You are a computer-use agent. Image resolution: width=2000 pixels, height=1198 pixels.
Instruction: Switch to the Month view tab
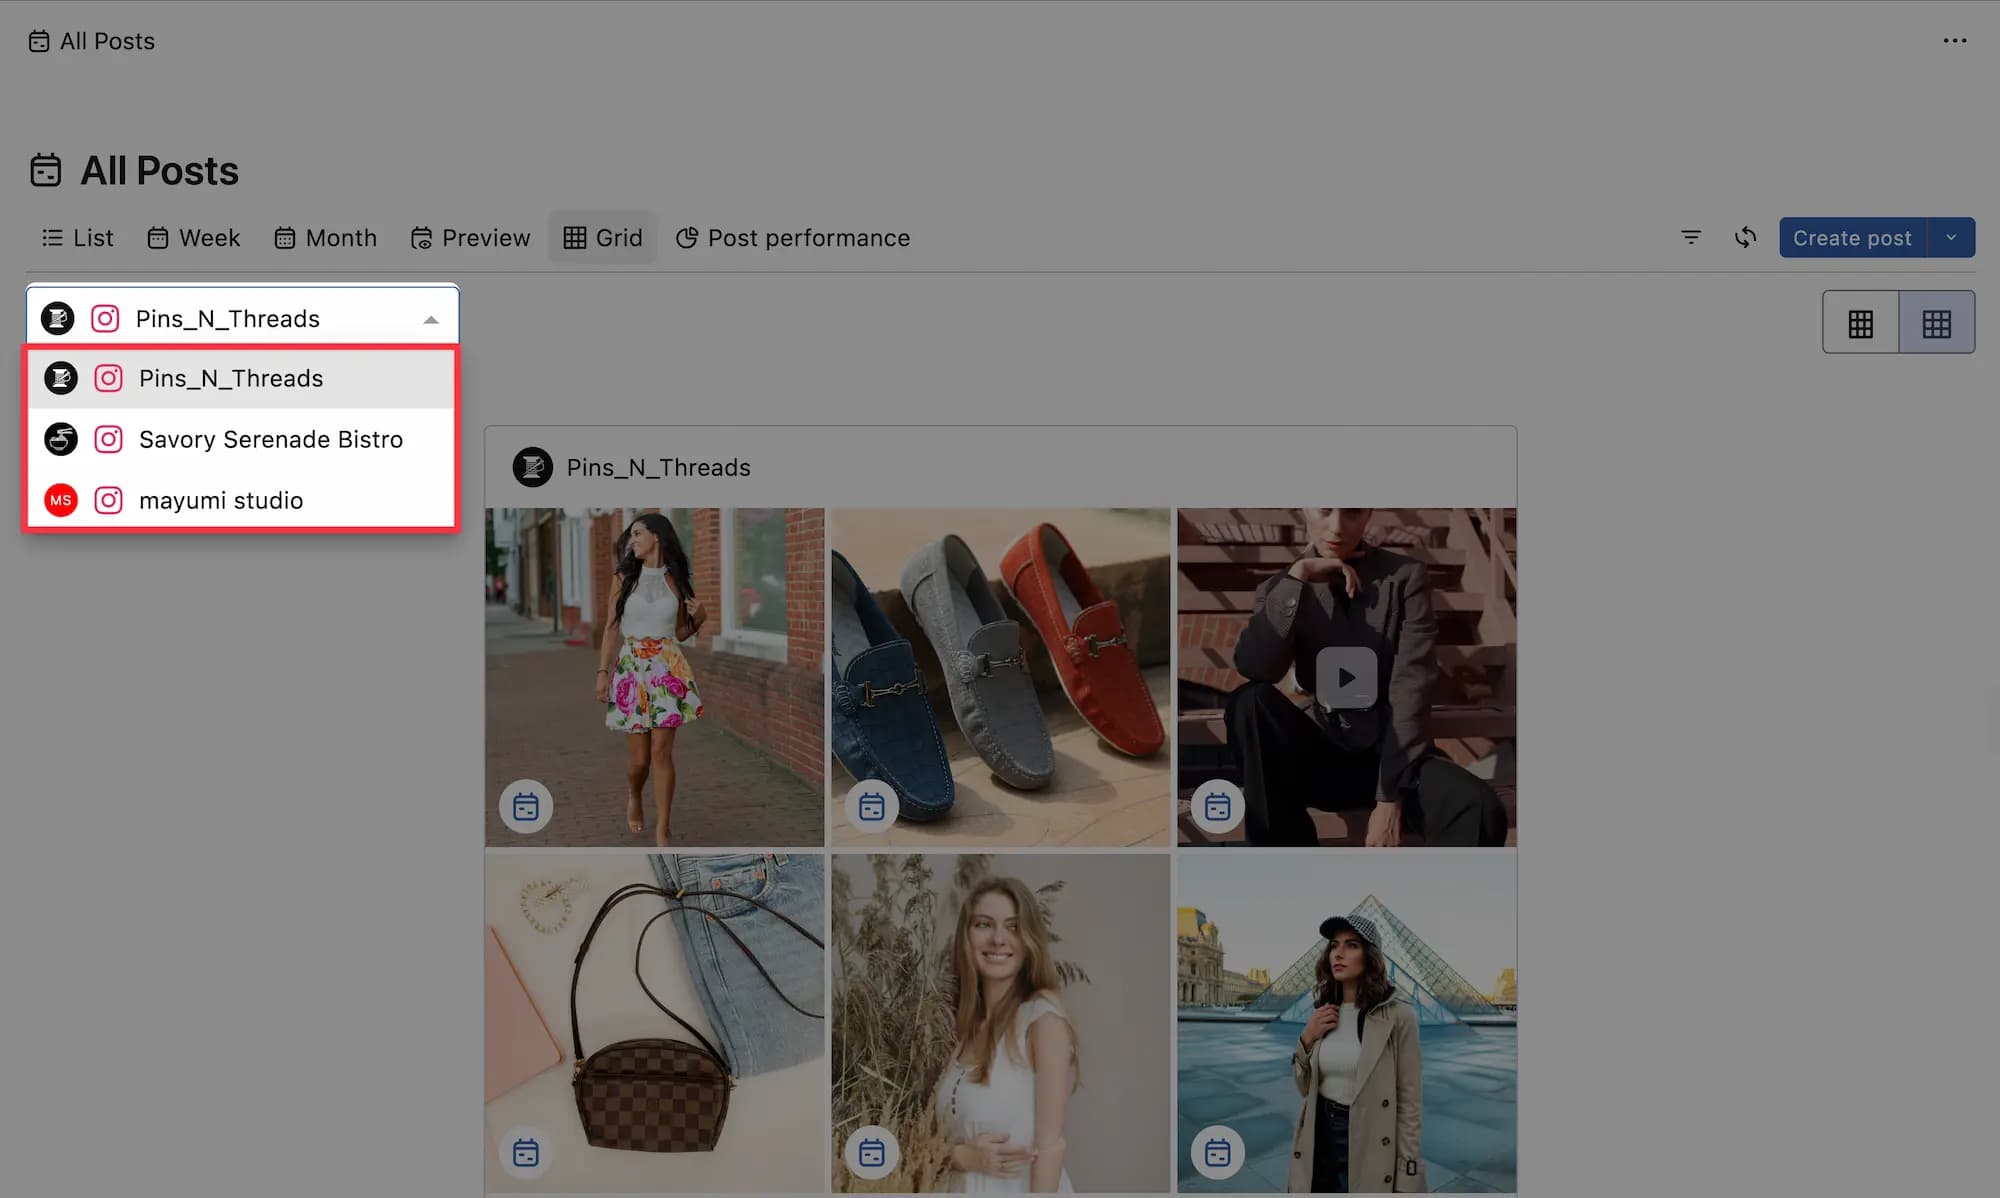point(326,238)
